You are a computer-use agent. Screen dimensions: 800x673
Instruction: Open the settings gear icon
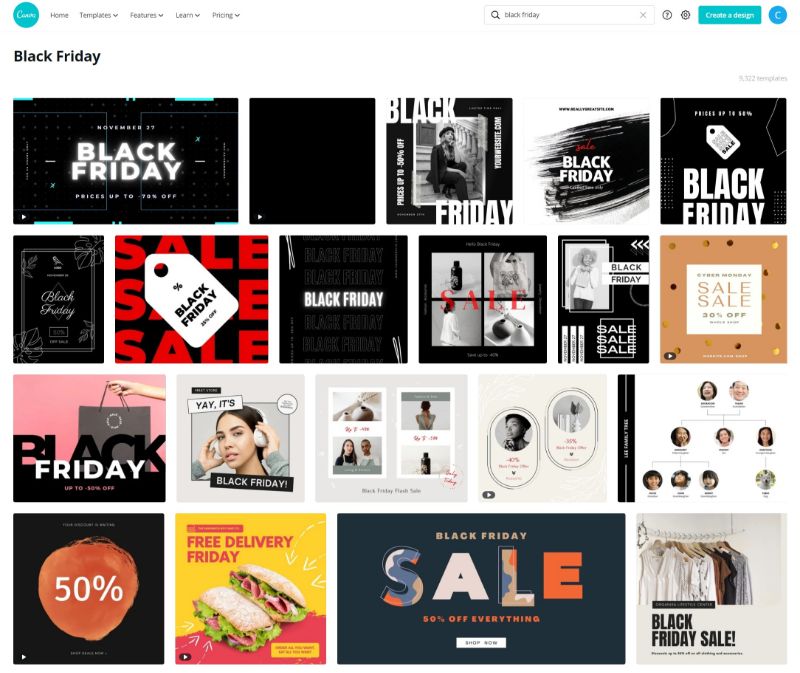pyautogui.click(x=685, y=15)
